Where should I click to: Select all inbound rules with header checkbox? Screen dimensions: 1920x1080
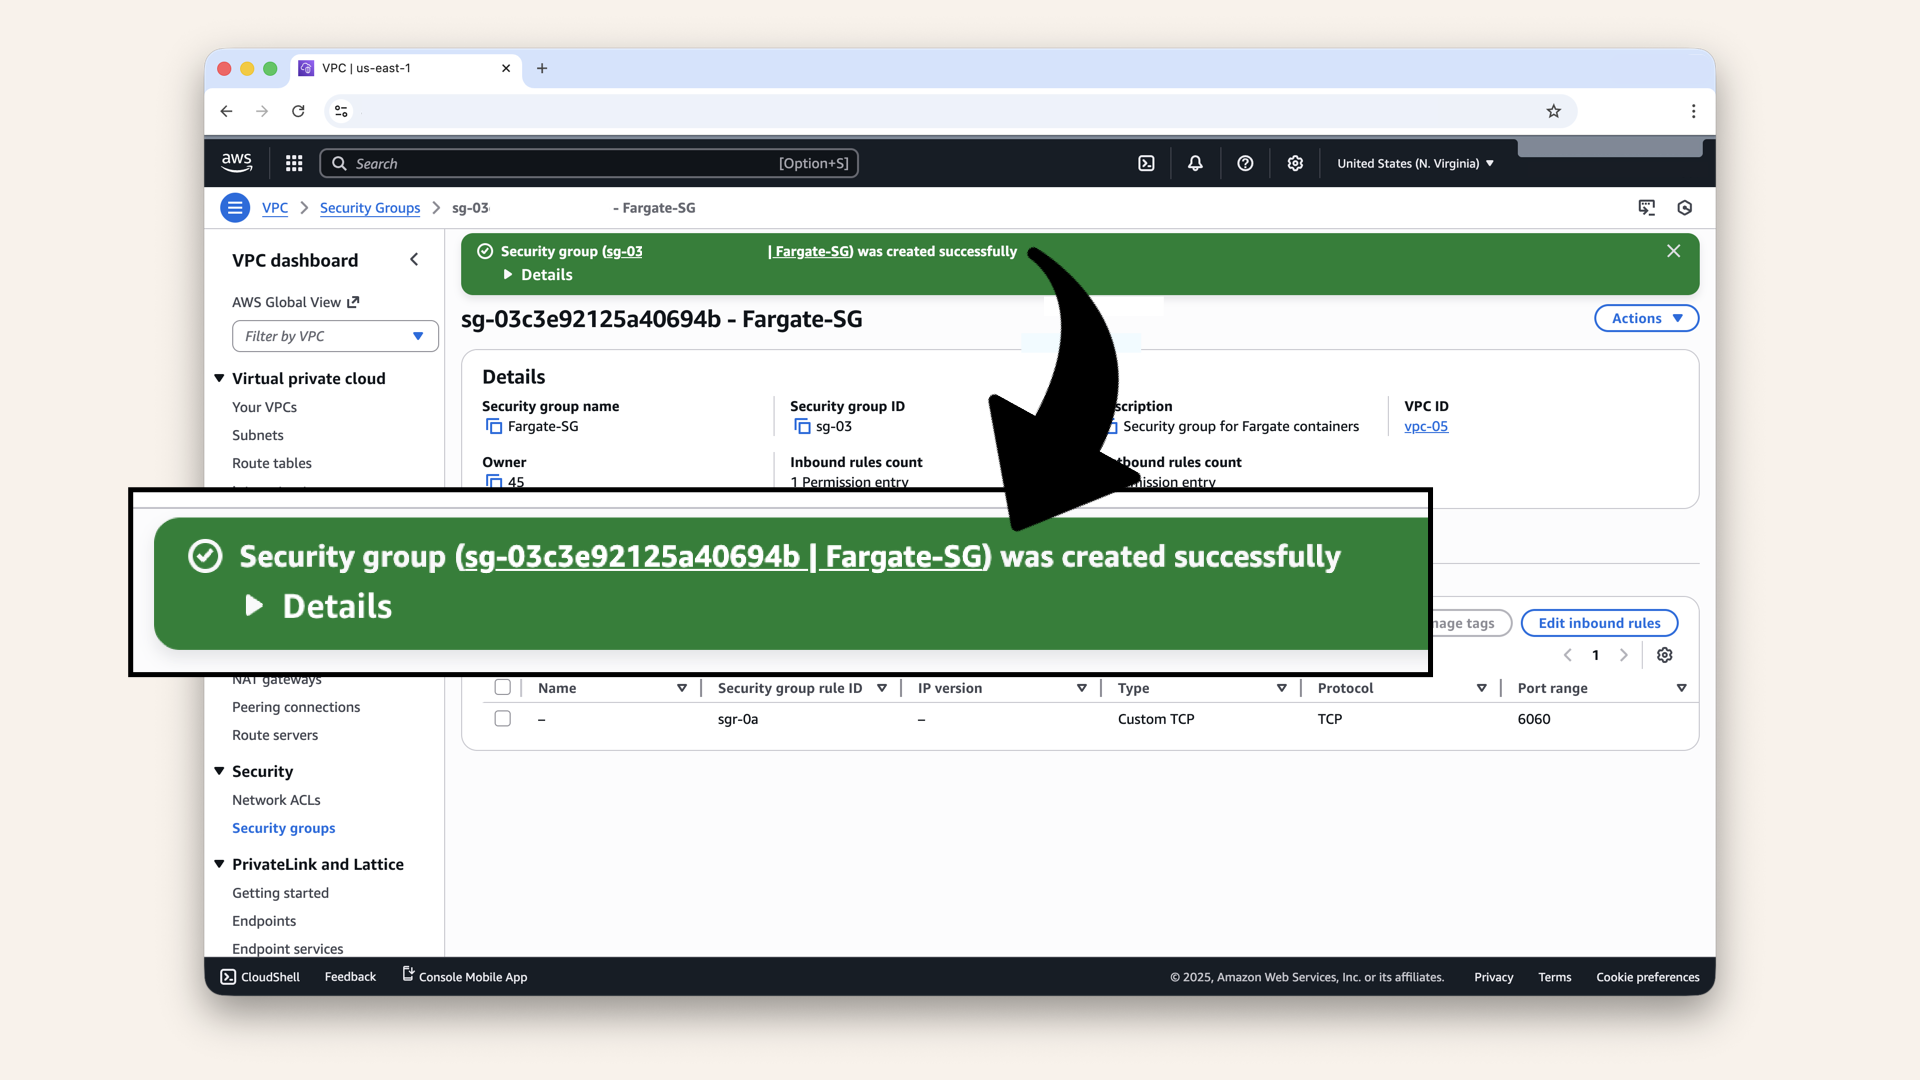(503, 687)
